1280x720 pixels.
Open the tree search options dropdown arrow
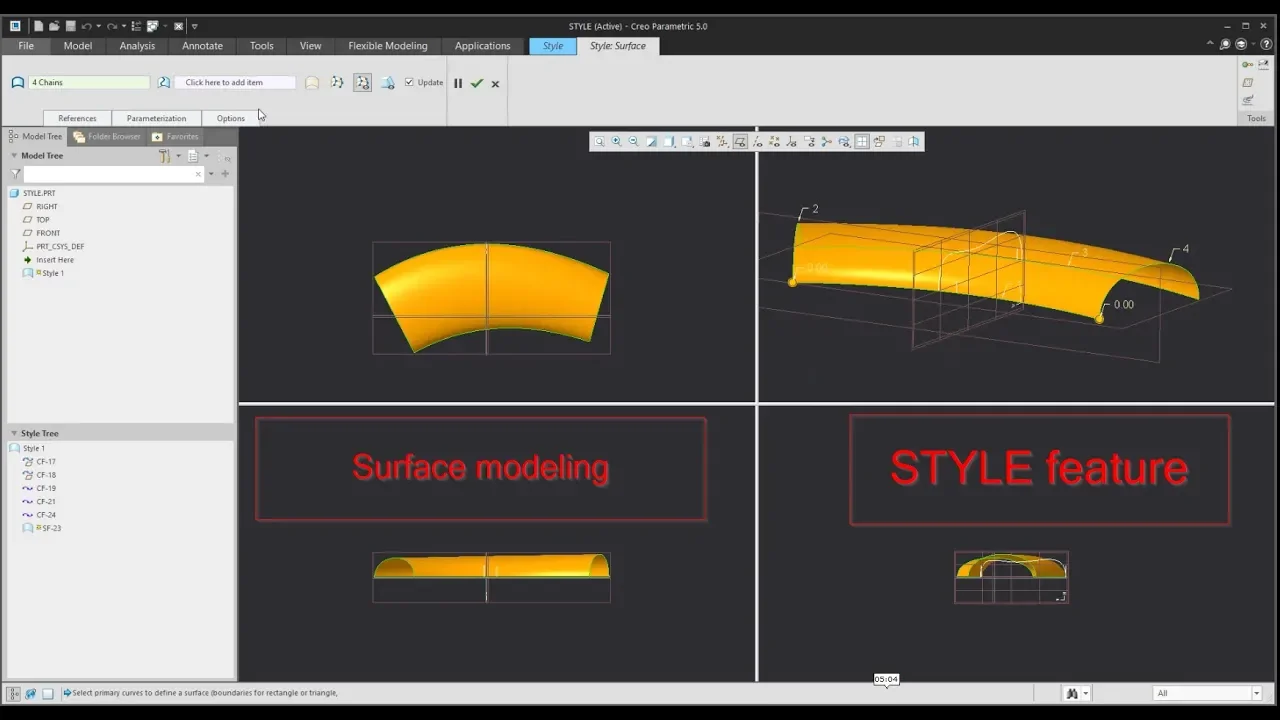(x=211, y=174)
